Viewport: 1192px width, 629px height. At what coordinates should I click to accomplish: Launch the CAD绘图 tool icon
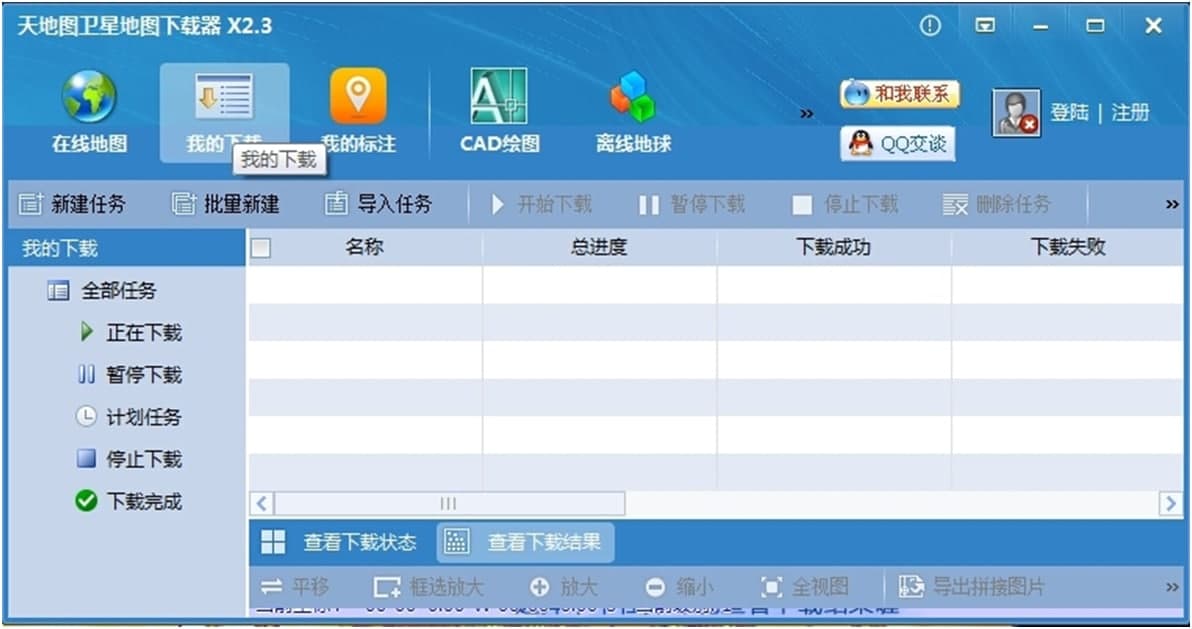click(499, 96)
